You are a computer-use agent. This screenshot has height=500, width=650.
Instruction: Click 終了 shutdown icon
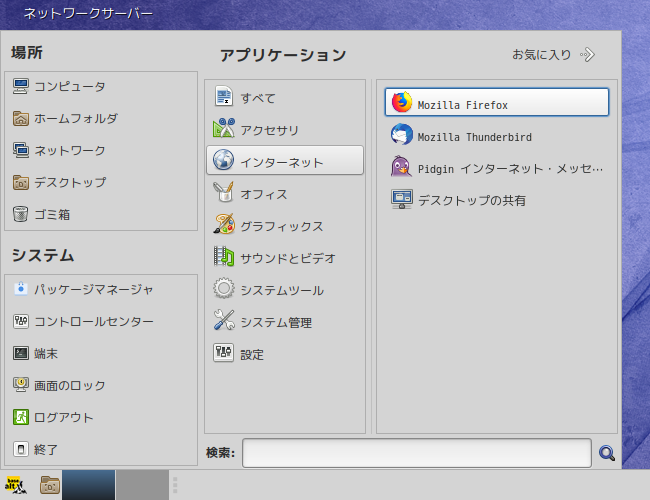21,449
